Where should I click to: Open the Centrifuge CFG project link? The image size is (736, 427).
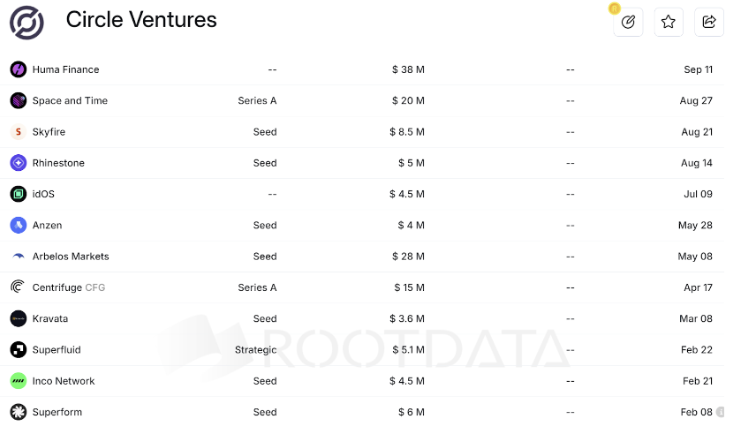coord(68,288)
